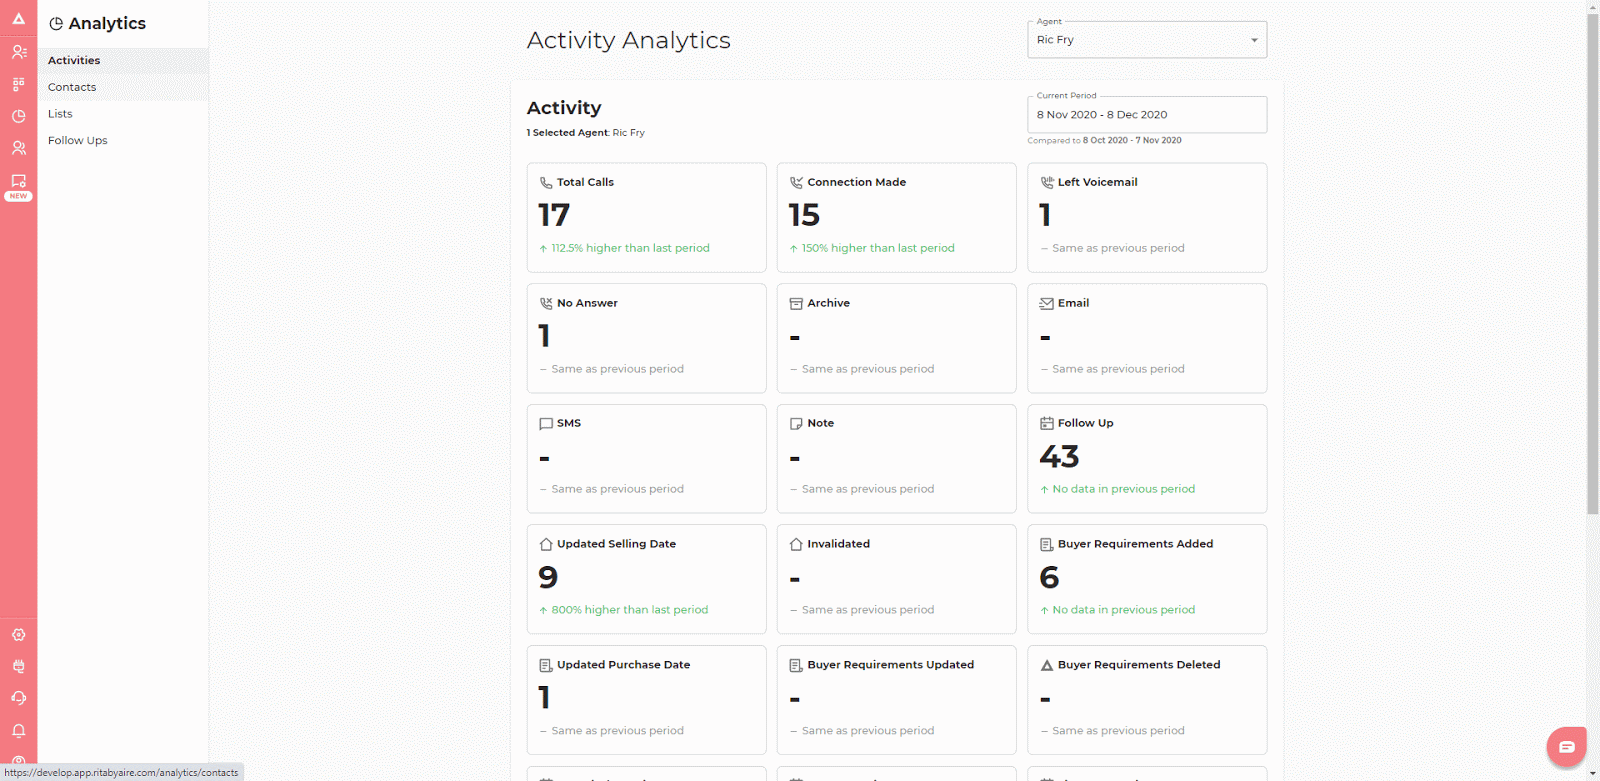Click the envelope icon on Email card

pyautogui.click(x=1046, y=303)
